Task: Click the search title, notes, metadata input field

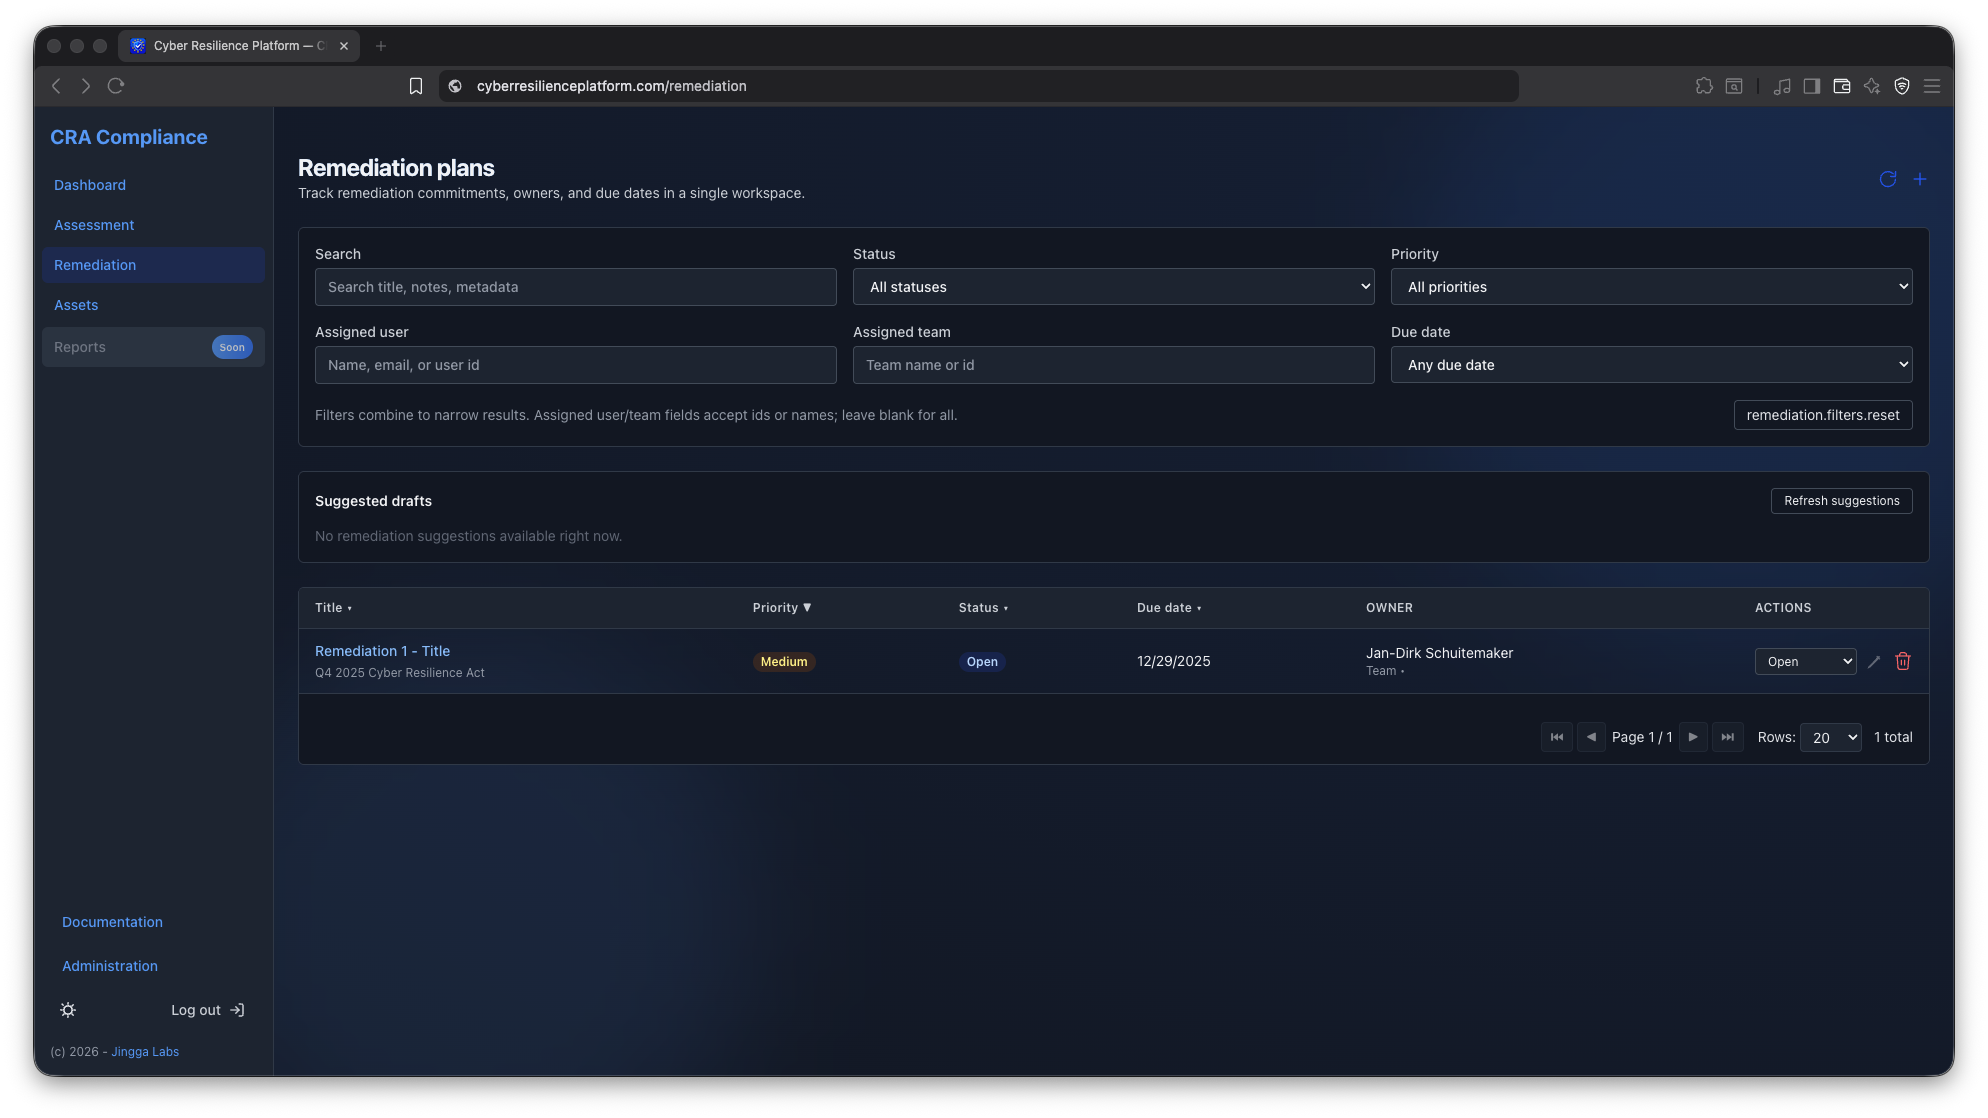Action: tap(575, 287)
